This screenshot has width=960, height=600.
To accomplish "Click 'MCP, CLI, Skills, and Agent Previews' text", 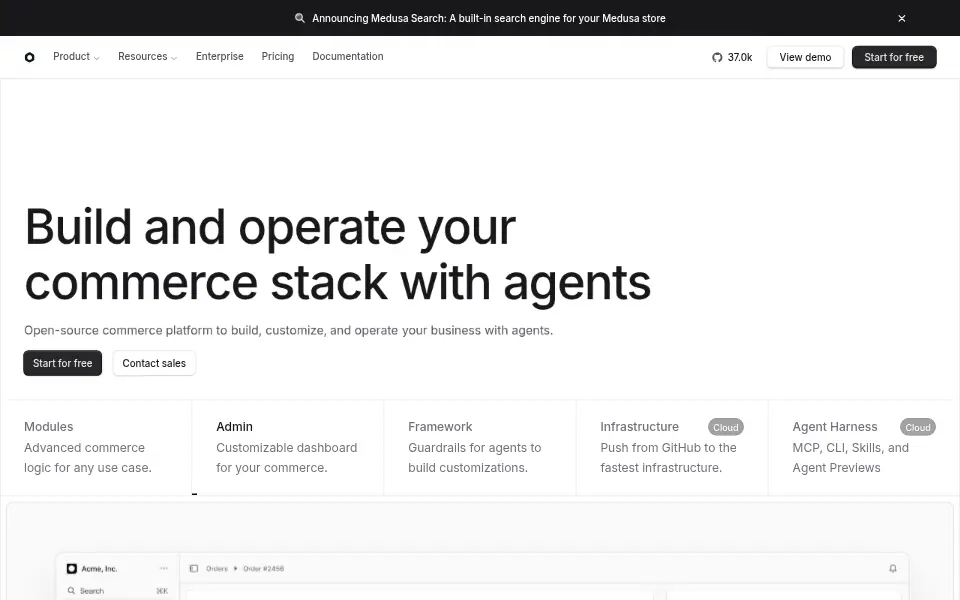I will point(850,458).
